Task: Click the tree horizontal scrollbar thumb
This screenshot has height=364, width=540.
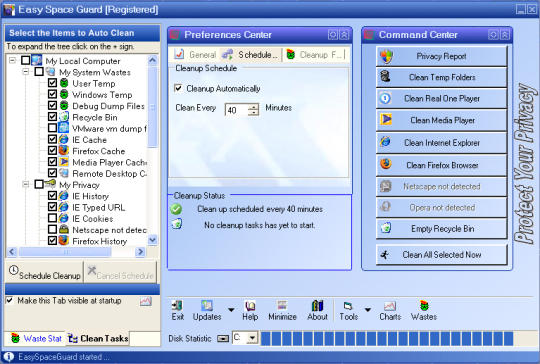Action: pyautogui.click(x=65, y=252)
